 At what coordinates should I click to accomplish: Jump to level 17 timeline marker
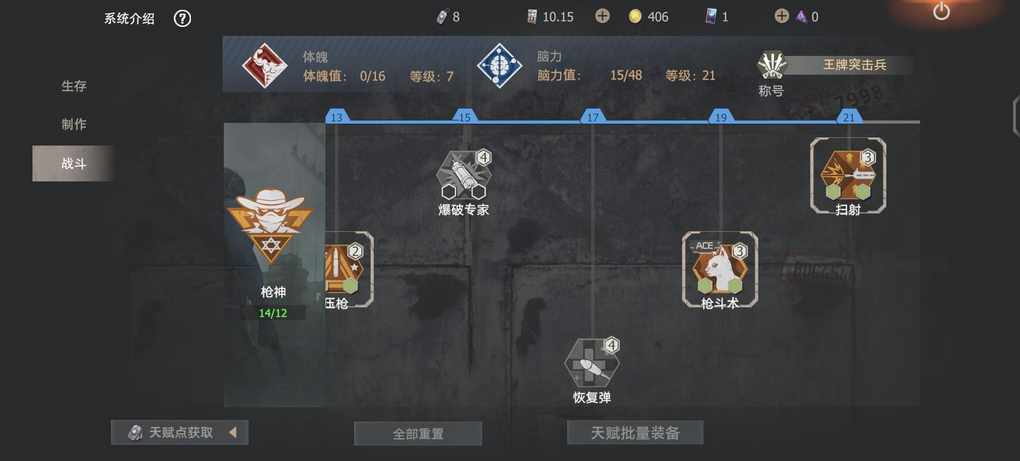[x=592, y=116]
